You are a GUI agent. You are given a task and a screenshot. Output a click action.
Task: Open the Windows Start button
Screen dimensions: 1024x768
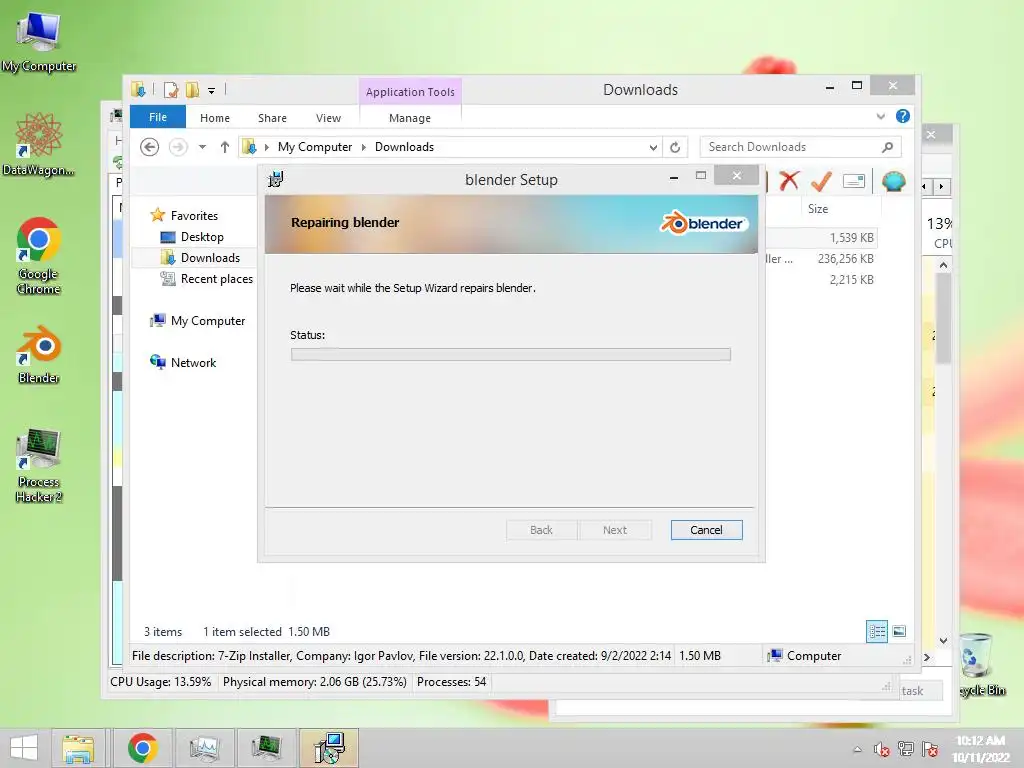(24, 748)
